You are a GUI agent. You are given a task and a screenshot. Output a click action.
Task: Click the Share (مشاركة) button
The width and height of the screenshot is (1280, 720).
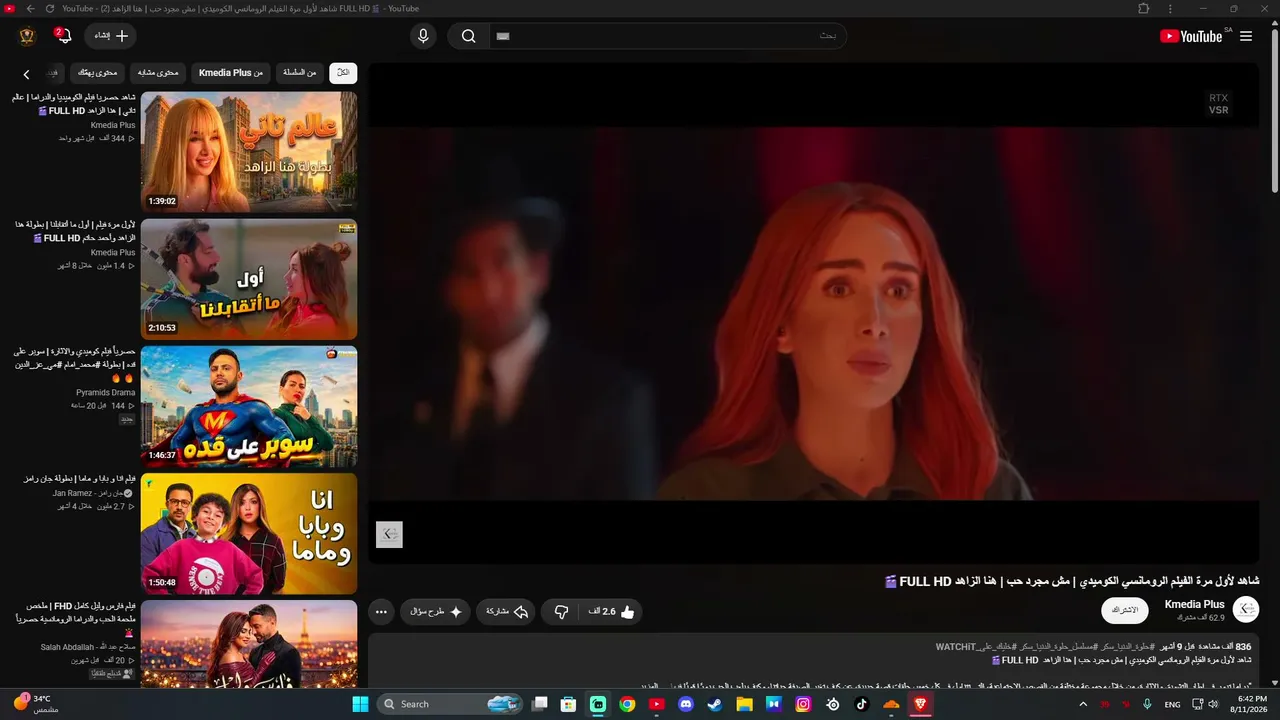click(x=507, y=612)
